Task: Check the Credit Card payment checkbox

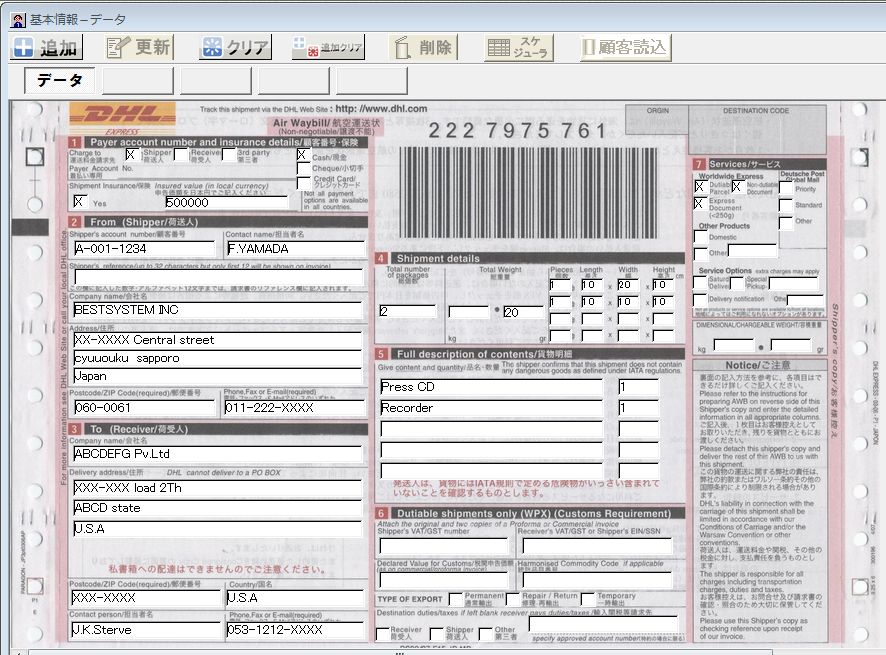Action: [x=303, y=183]
